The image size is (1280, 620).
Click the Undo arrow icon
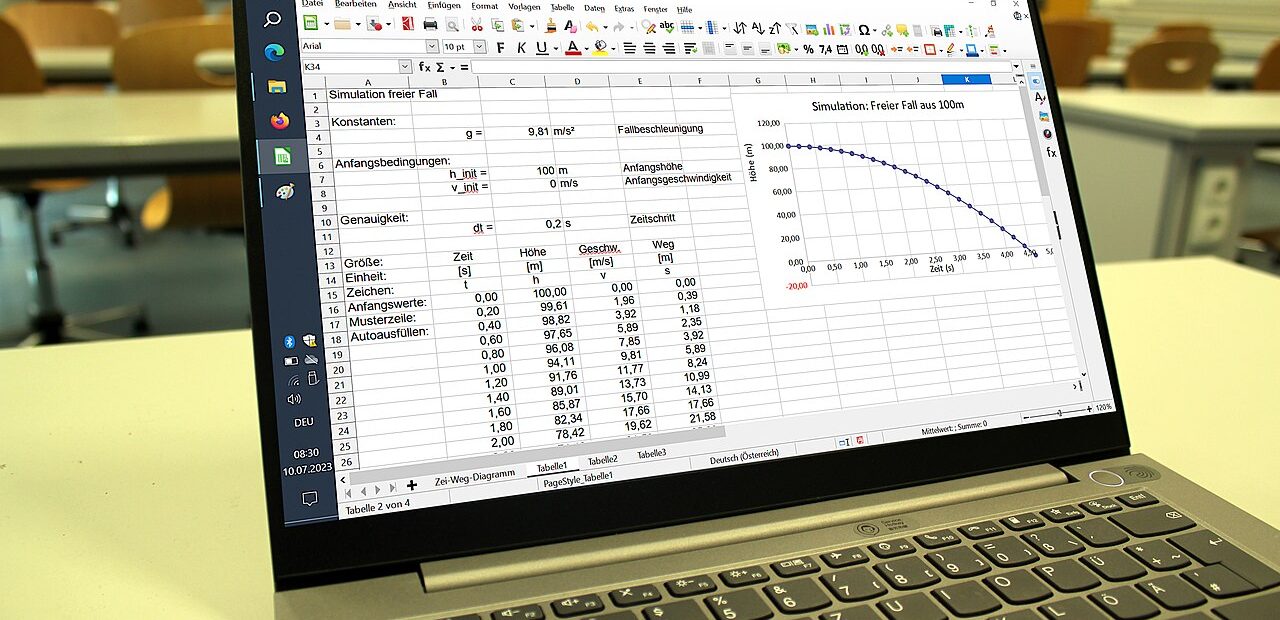(592, 26)
